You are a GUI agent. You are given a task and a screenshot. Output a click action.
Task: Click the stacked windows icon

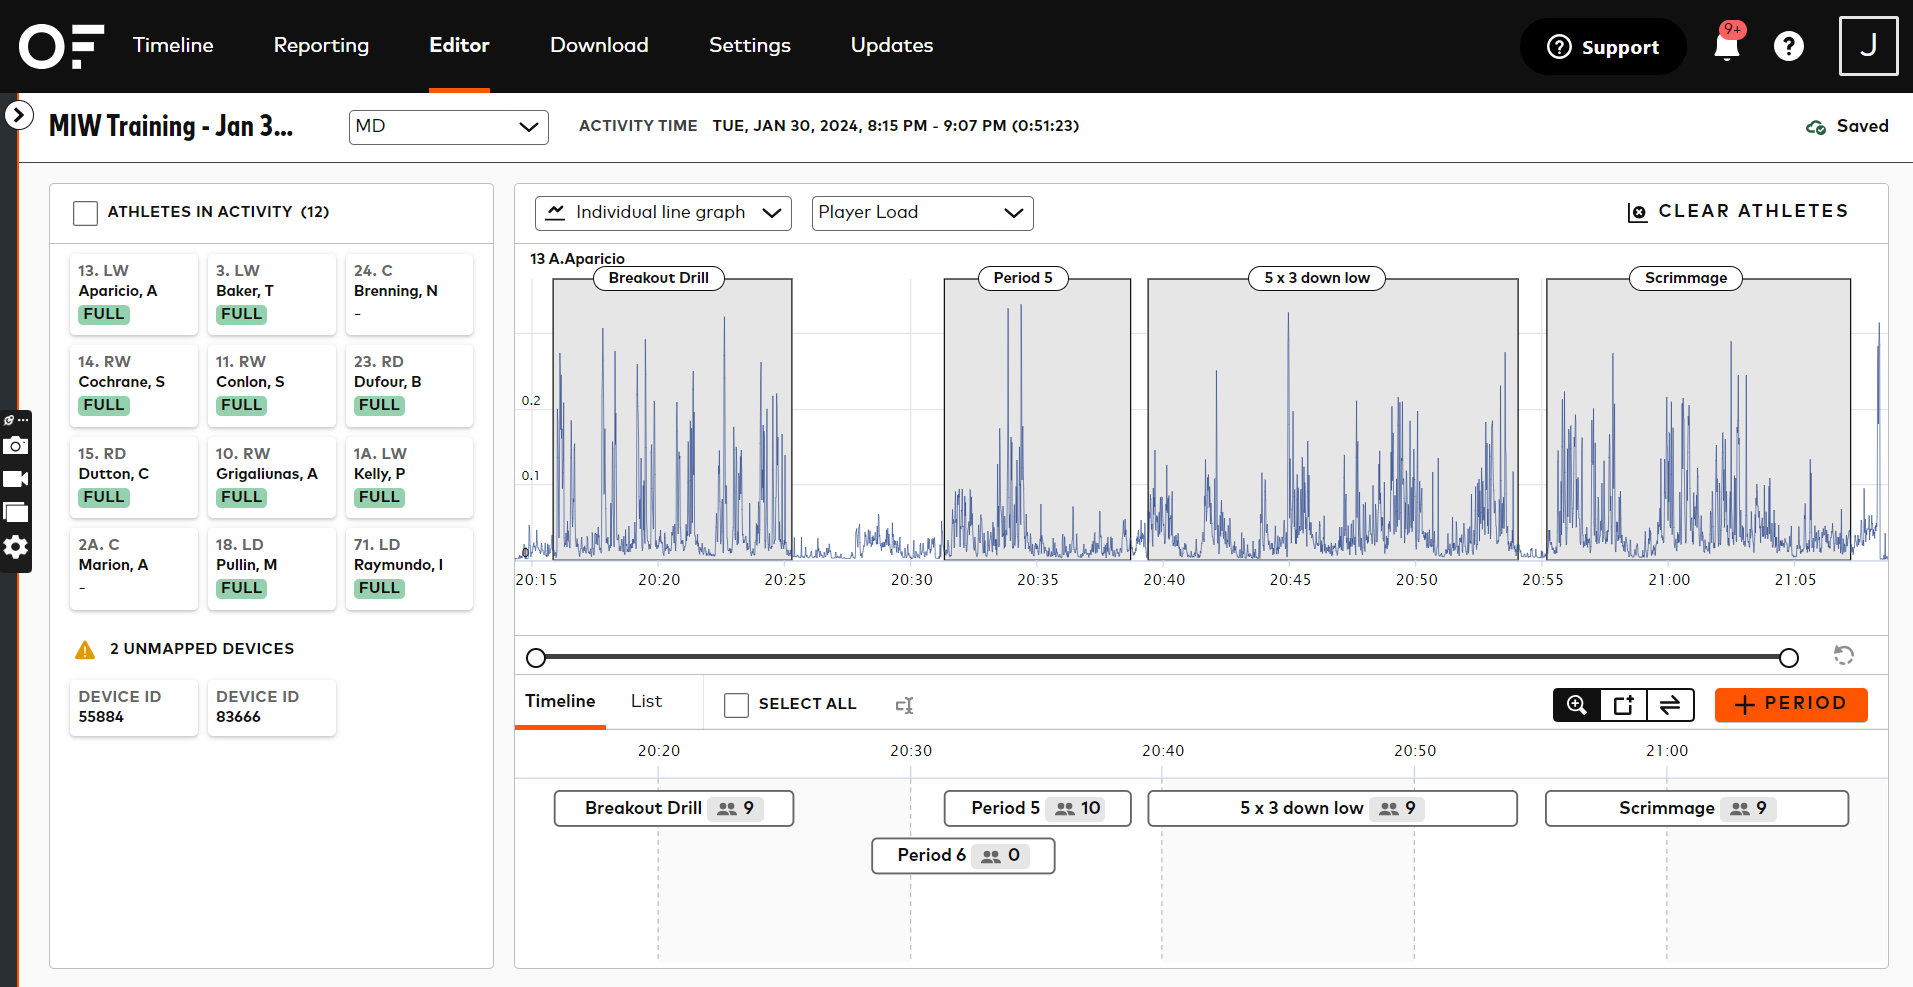(x=16, y=513)
